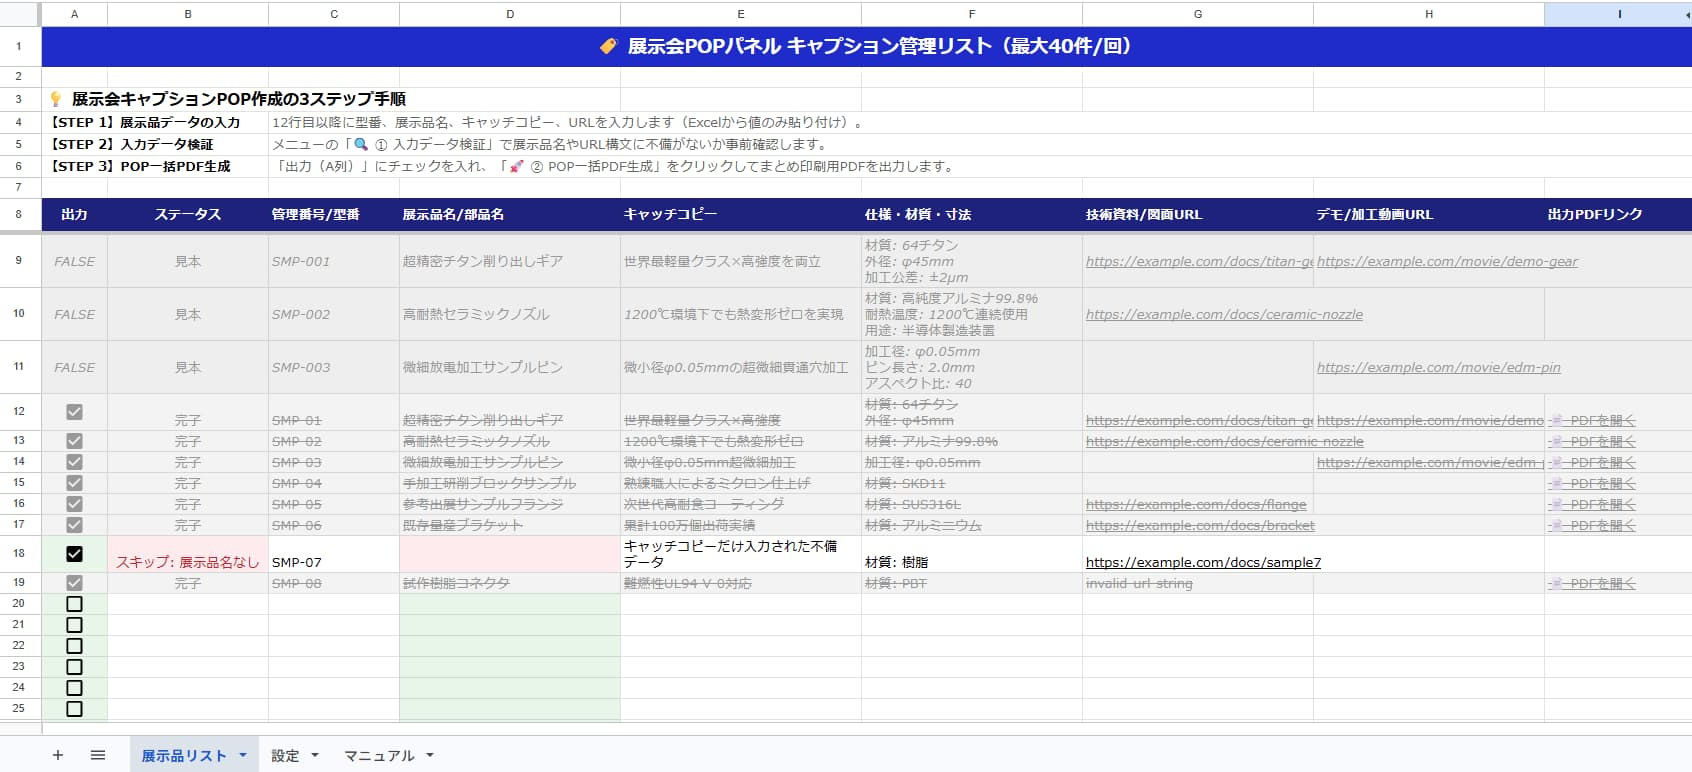1692x772 pixels.
Task: Select cell SMP-07
Action: (334, 554)
